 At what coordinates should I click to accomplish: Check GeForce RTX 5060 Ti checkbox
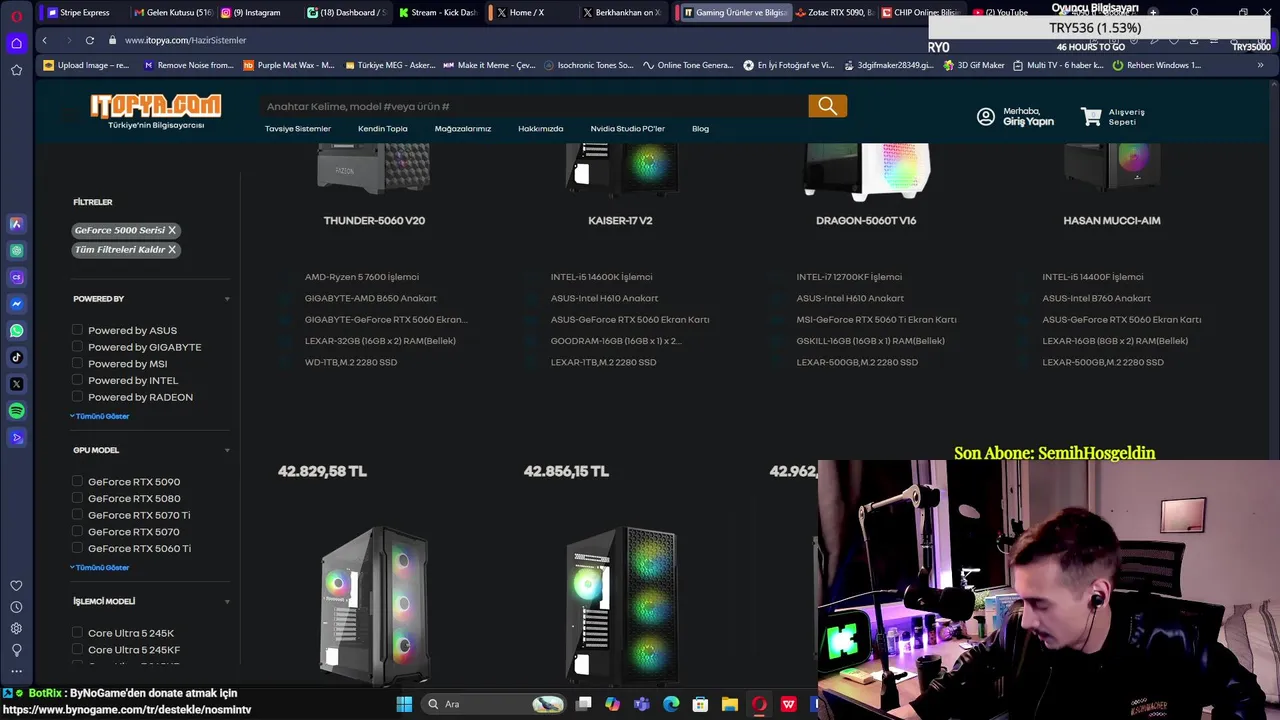click(77, 548)
